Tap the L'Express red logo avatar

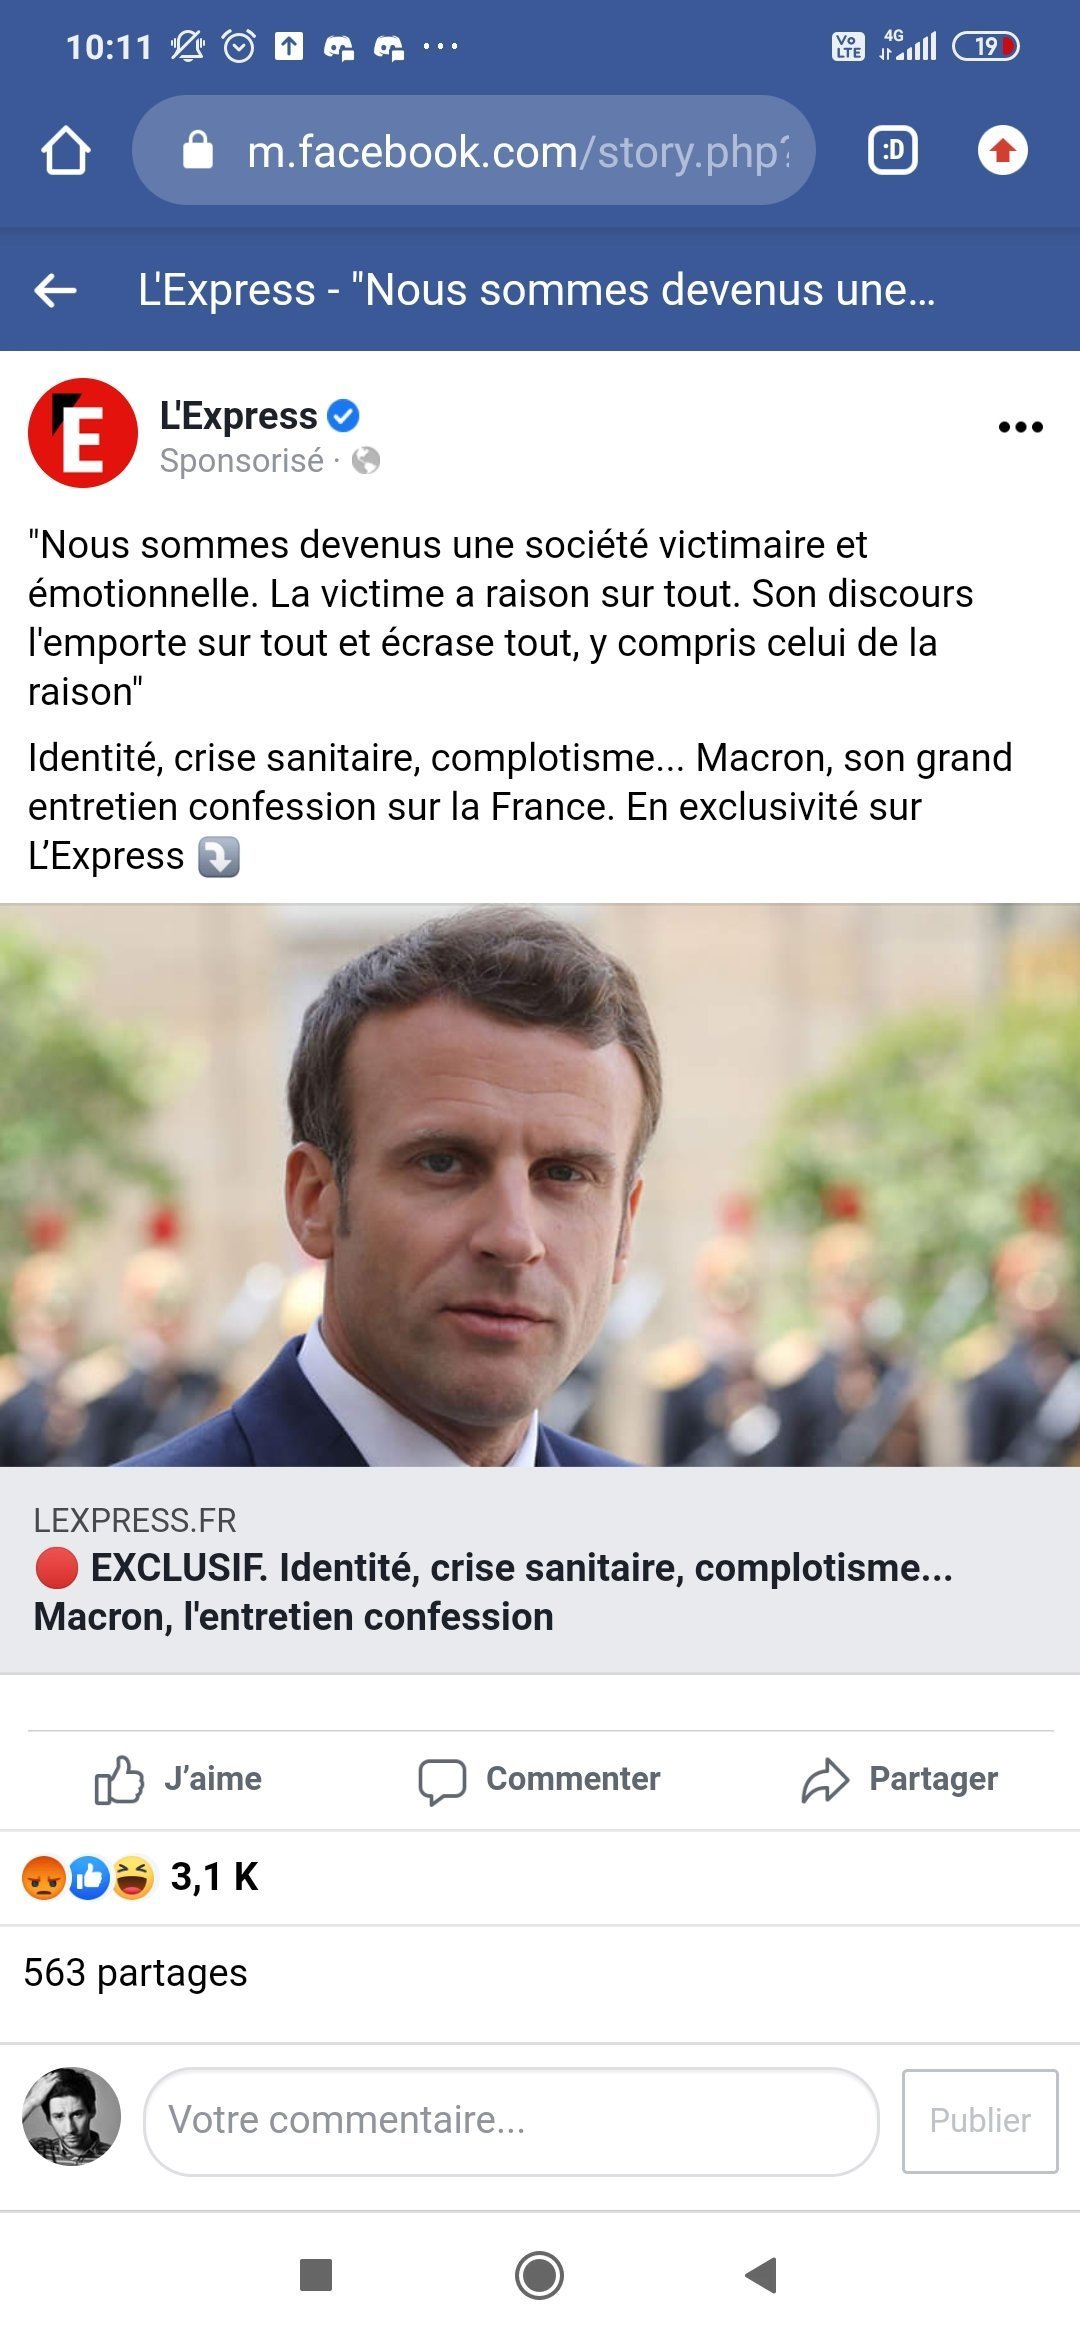tap(83, 433)
